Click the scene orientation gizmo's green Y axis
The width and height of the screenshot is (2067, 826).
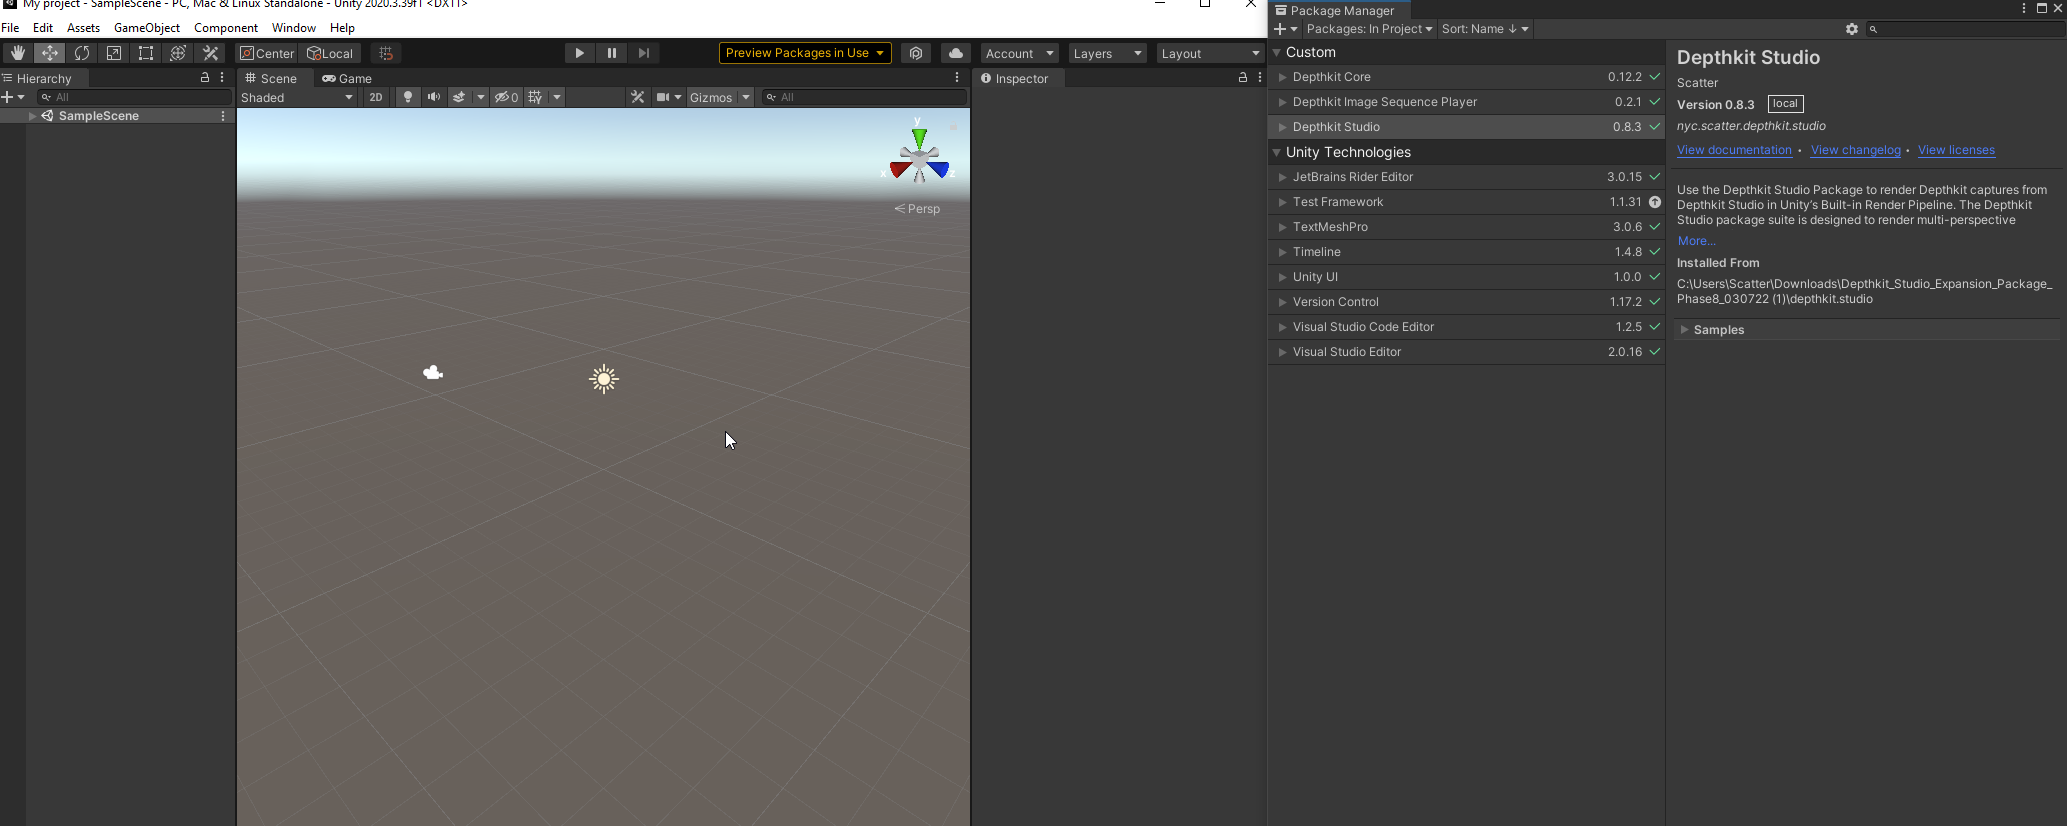click(x=918, y=135)
